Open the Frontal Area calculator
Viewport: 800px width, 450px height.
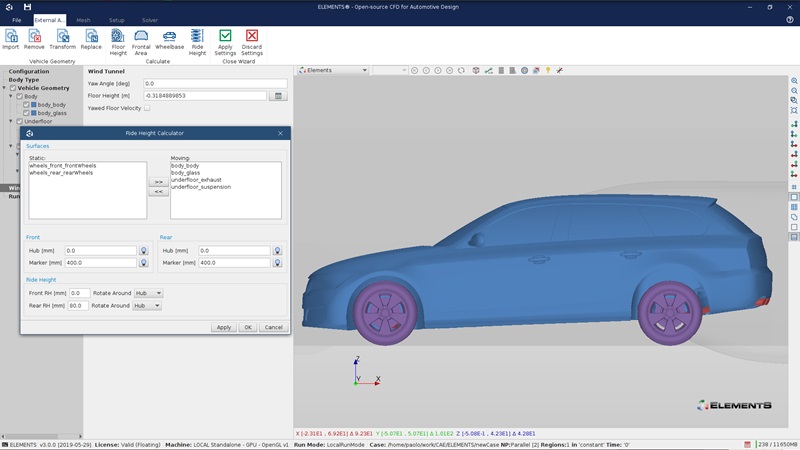coord(141,42)
